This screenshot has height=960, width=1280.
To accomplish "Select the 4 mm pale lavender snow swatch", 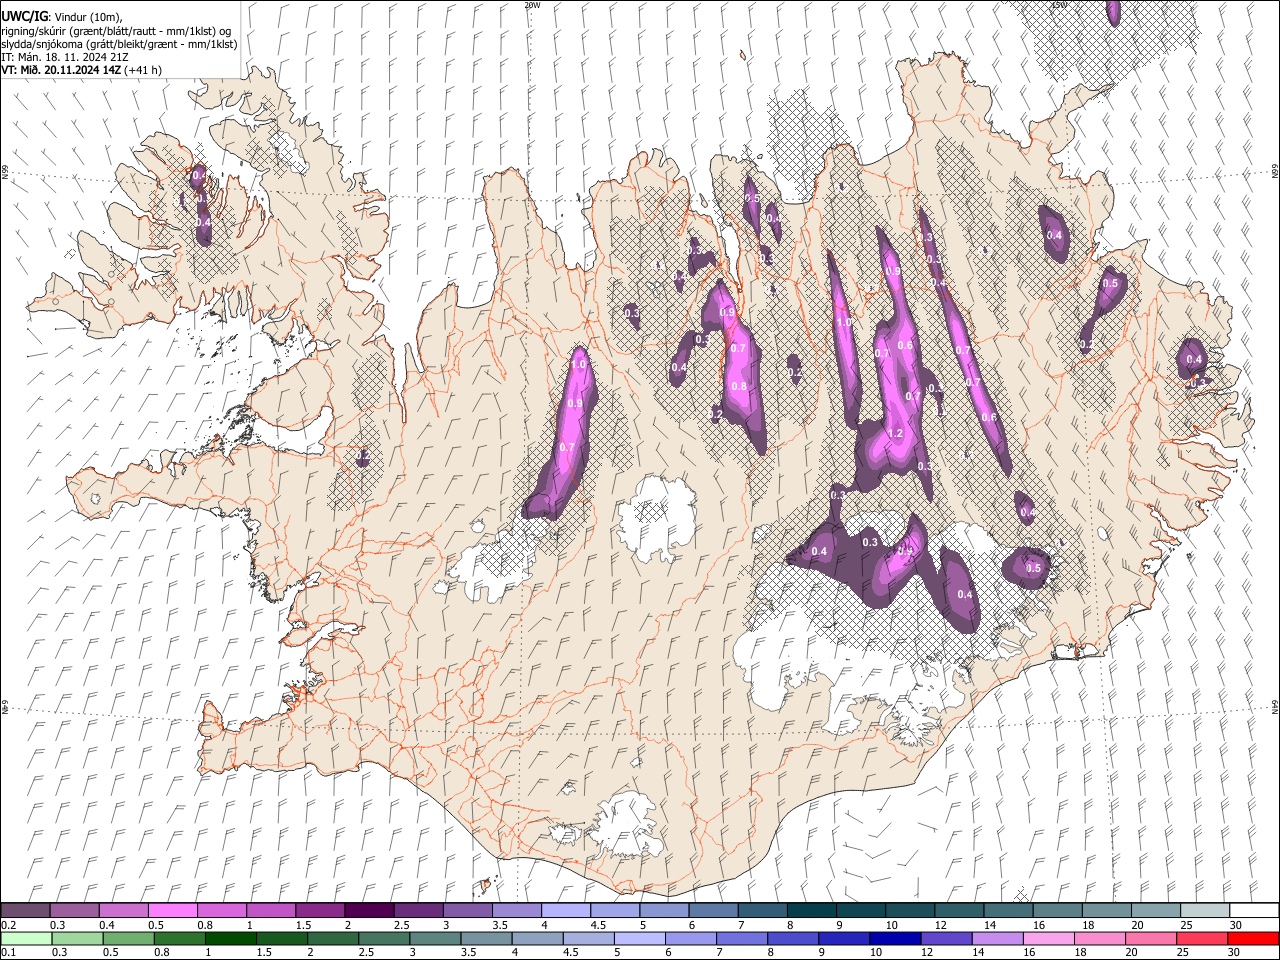I will (x=565, y=911).
